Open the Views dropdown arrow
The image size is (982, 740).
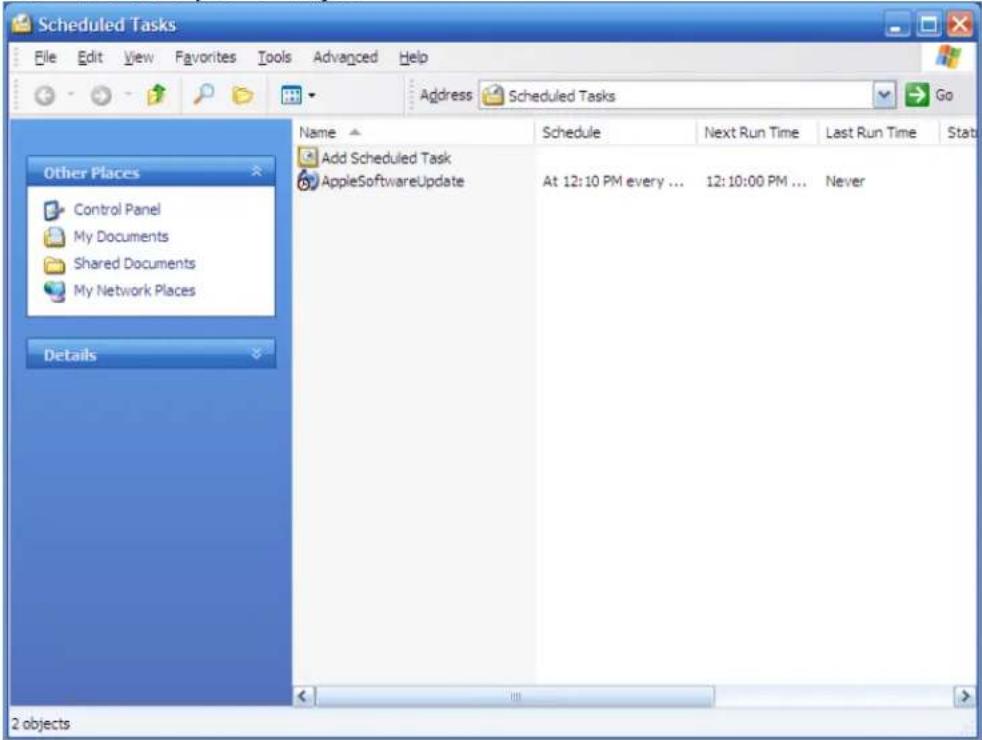(311, 96)
